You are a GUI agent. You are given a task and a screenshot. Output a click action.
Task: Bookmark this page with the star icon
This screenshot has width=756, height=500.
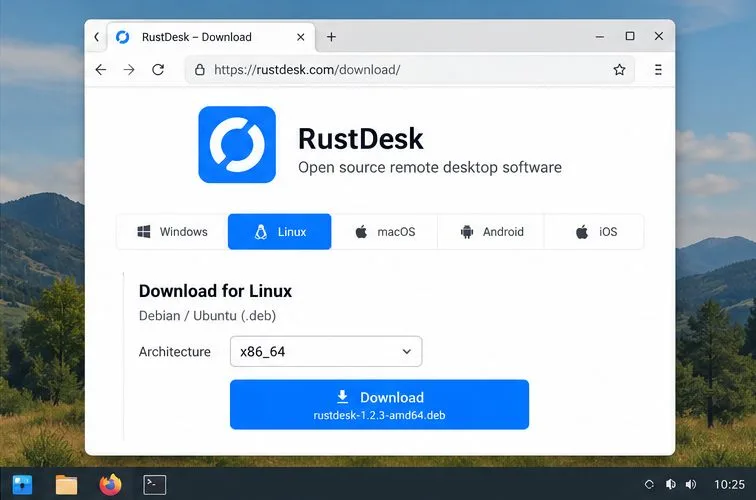tap(620, 70)
